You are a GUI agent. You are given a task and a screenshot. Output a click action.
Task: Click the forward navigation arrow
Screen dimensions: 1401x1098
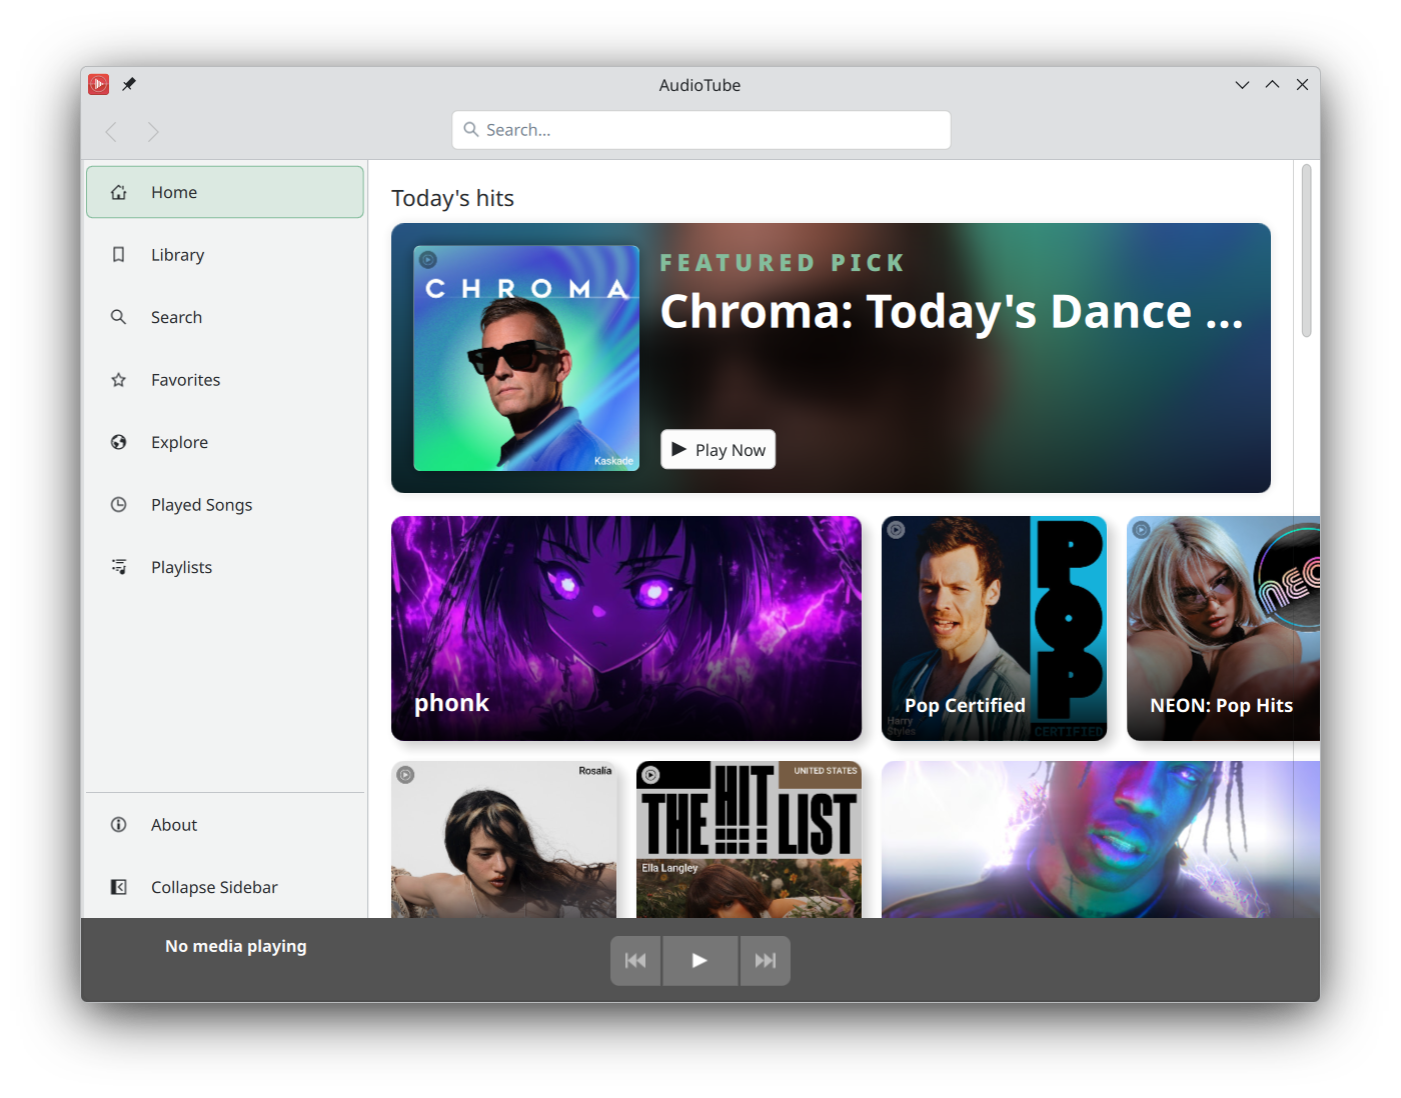(x=153, y=132)
